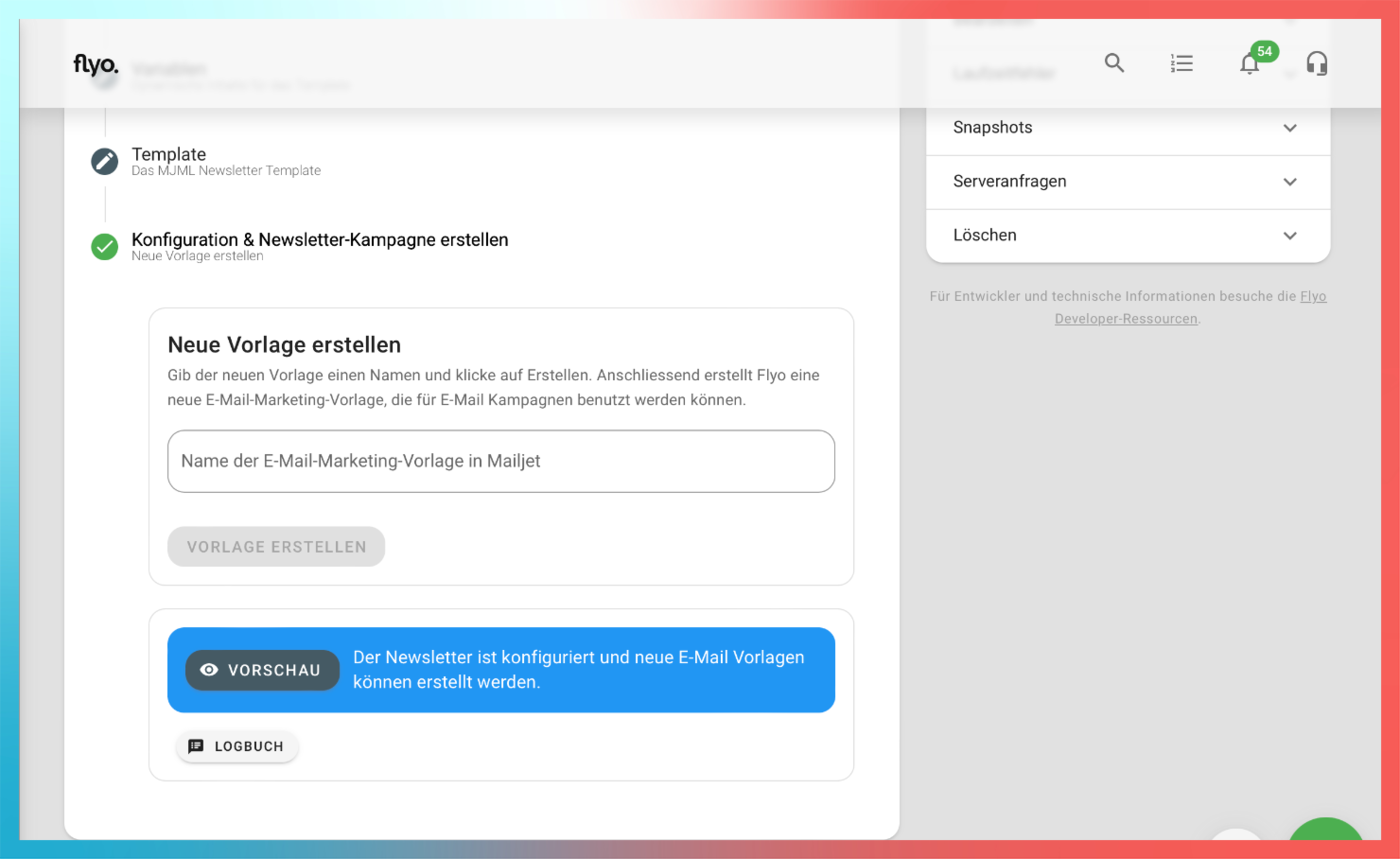Click chevron next to Snapshots
The width and height of the screenshot is (1400, 859).
click(x=1290, y=128)
